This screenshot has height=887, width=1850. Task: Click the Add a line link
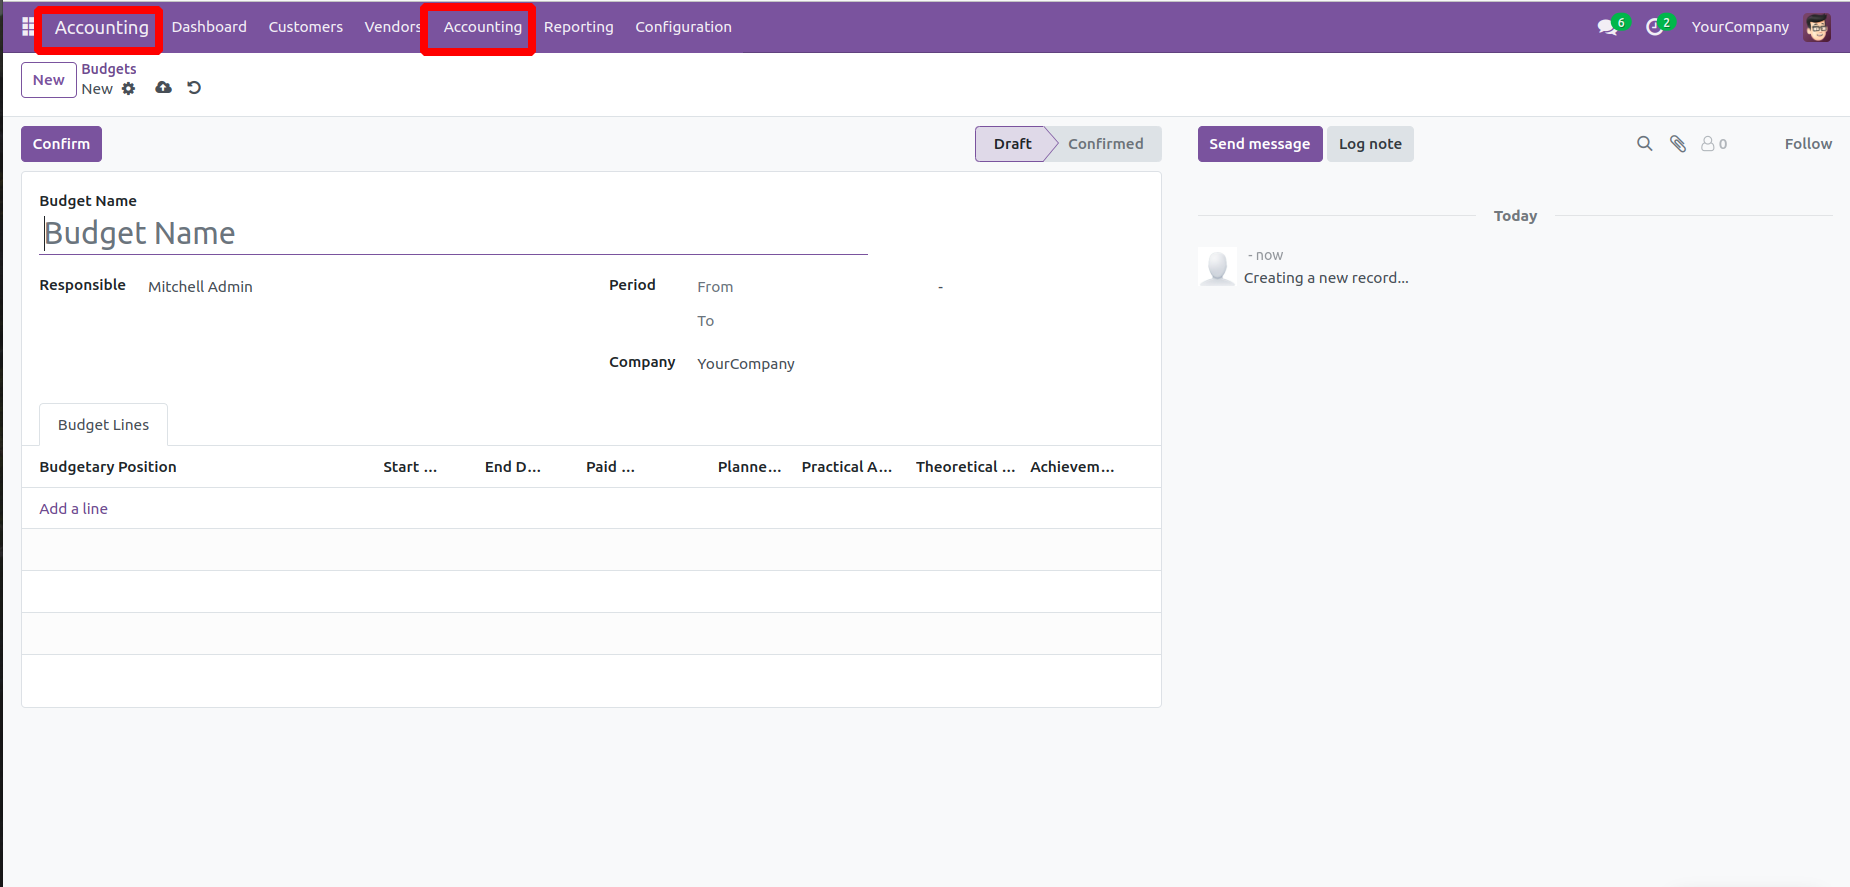[73, 509]
